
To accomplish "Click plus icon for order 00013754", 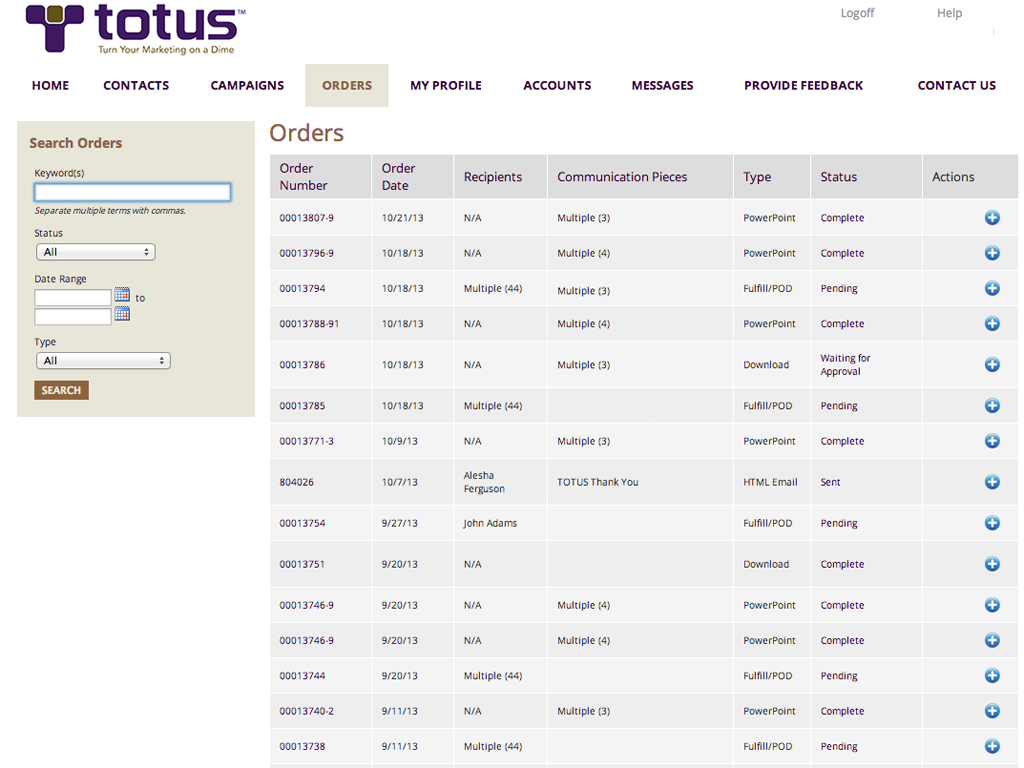I will click(x=992, y=523).
